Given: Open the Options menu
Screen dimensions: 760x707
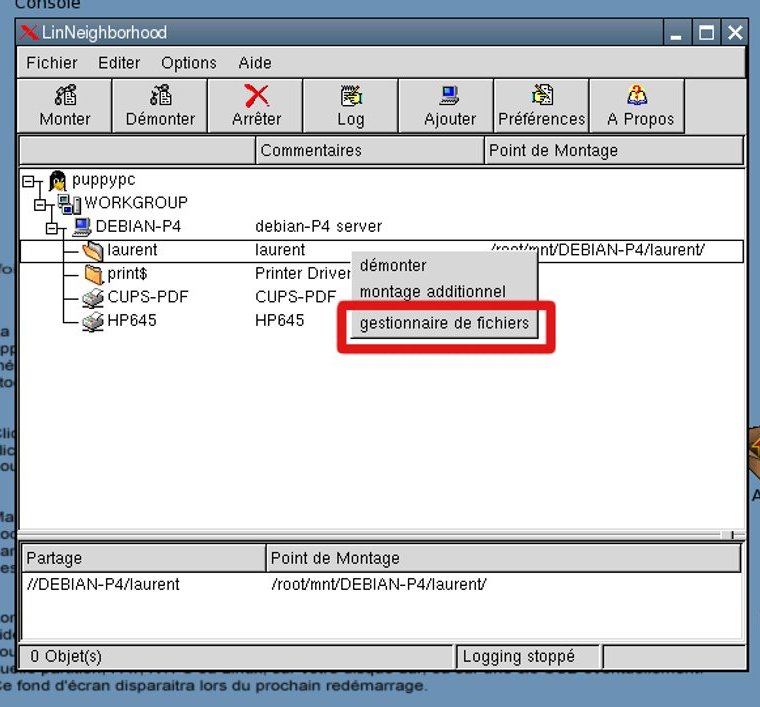Looking at the screenshot, I should click(189, 63).
